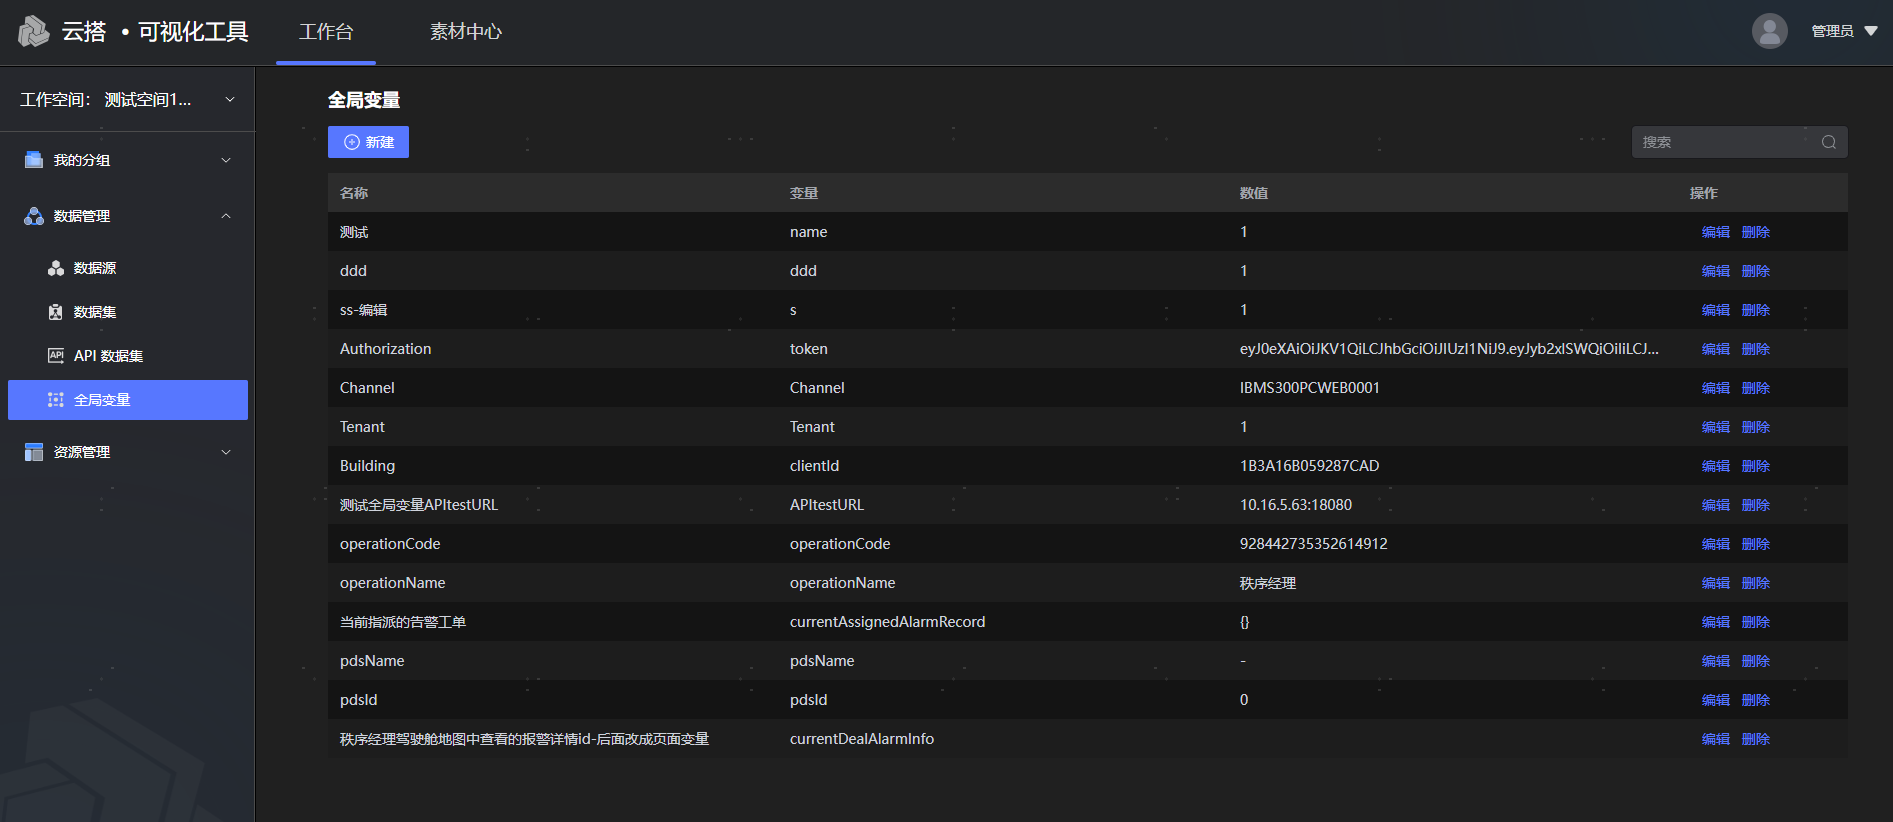Click the 数据管理 sidebar icon
This screenshot has width=1893, height=822.
(x=34, y=216)
